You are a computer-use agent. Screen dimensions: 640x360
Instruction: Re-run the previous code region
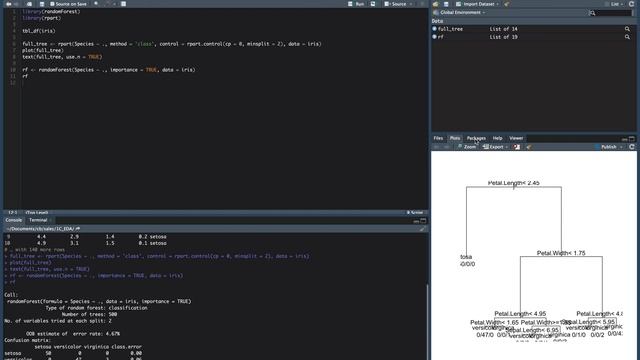(373, 4)
